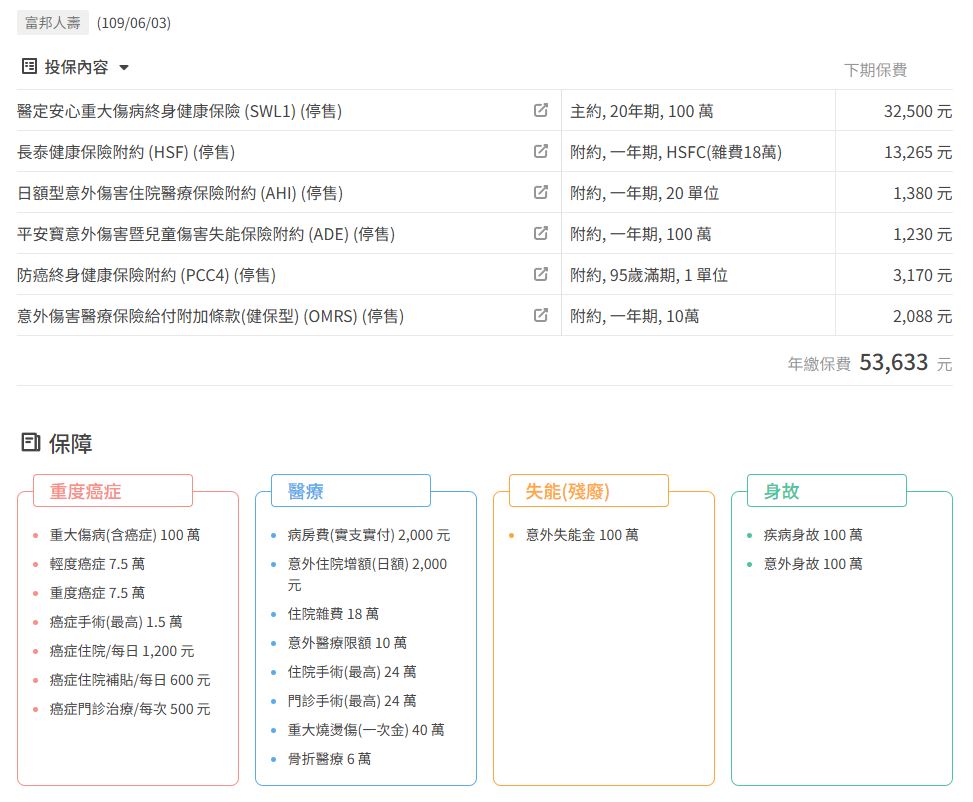The height and width of the screenshot is (802, 973).
Task: Select the 醫療 category tab
Action: point(350,491)
